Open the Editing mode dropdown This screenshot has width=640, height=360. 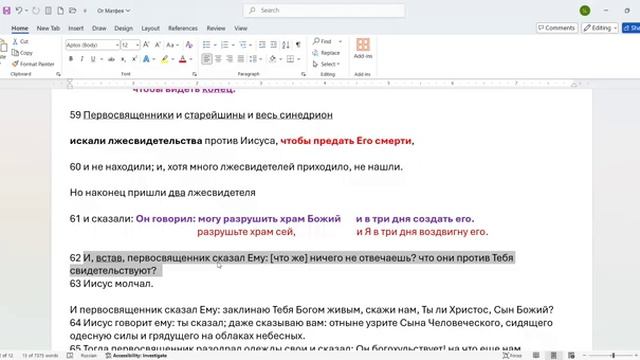click(x=600, y=28)
